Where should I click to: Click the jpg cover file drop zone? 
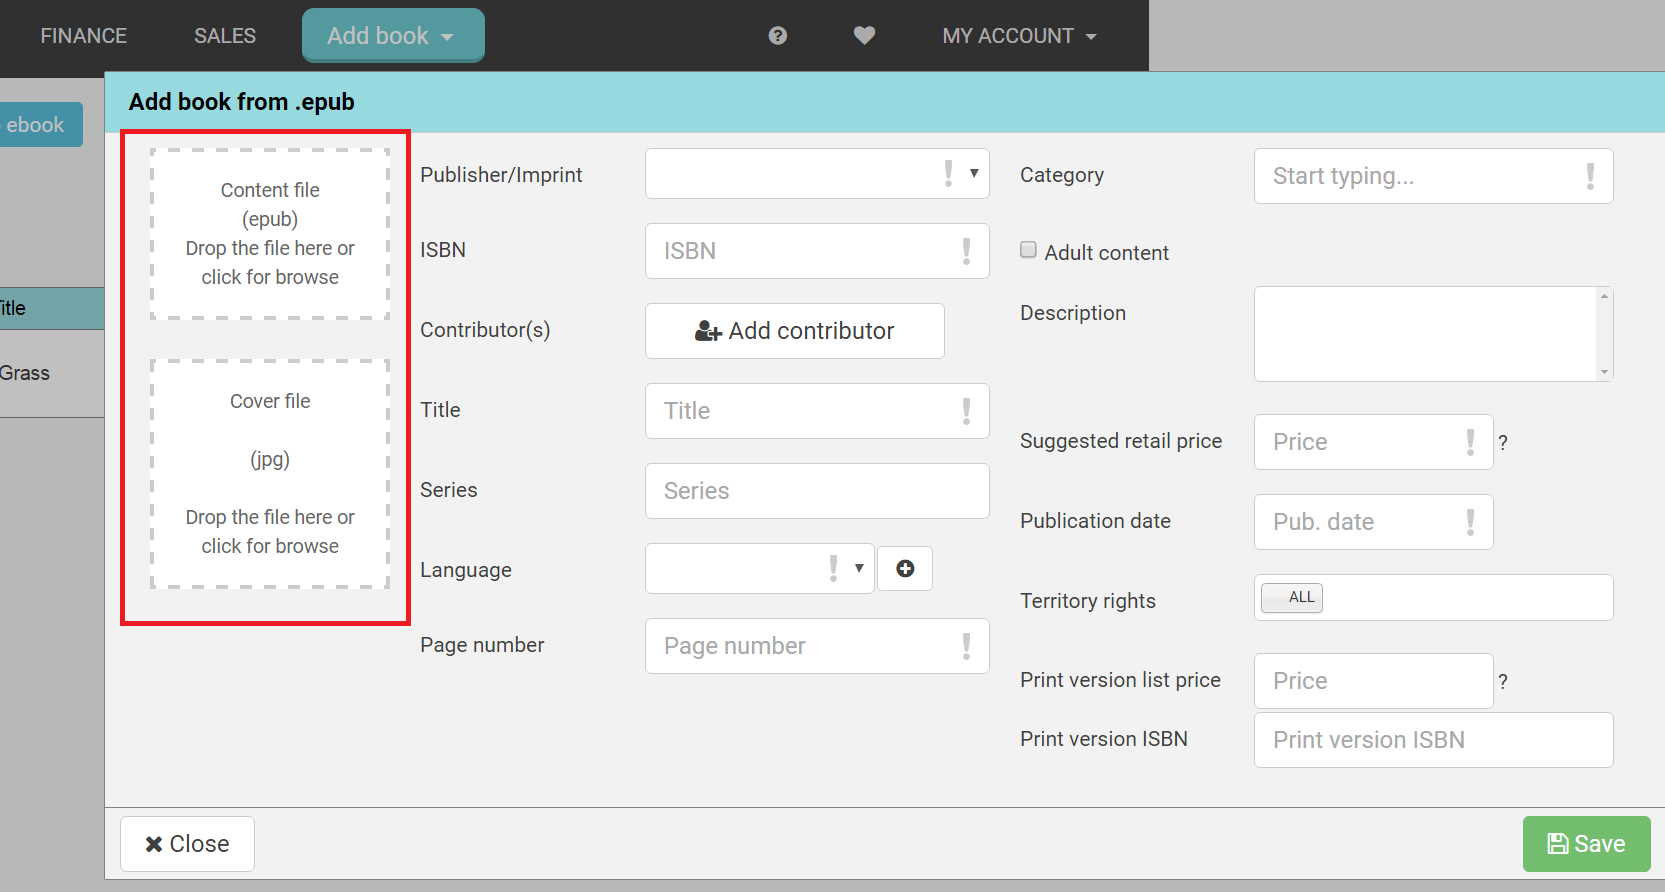pos(270,474)
